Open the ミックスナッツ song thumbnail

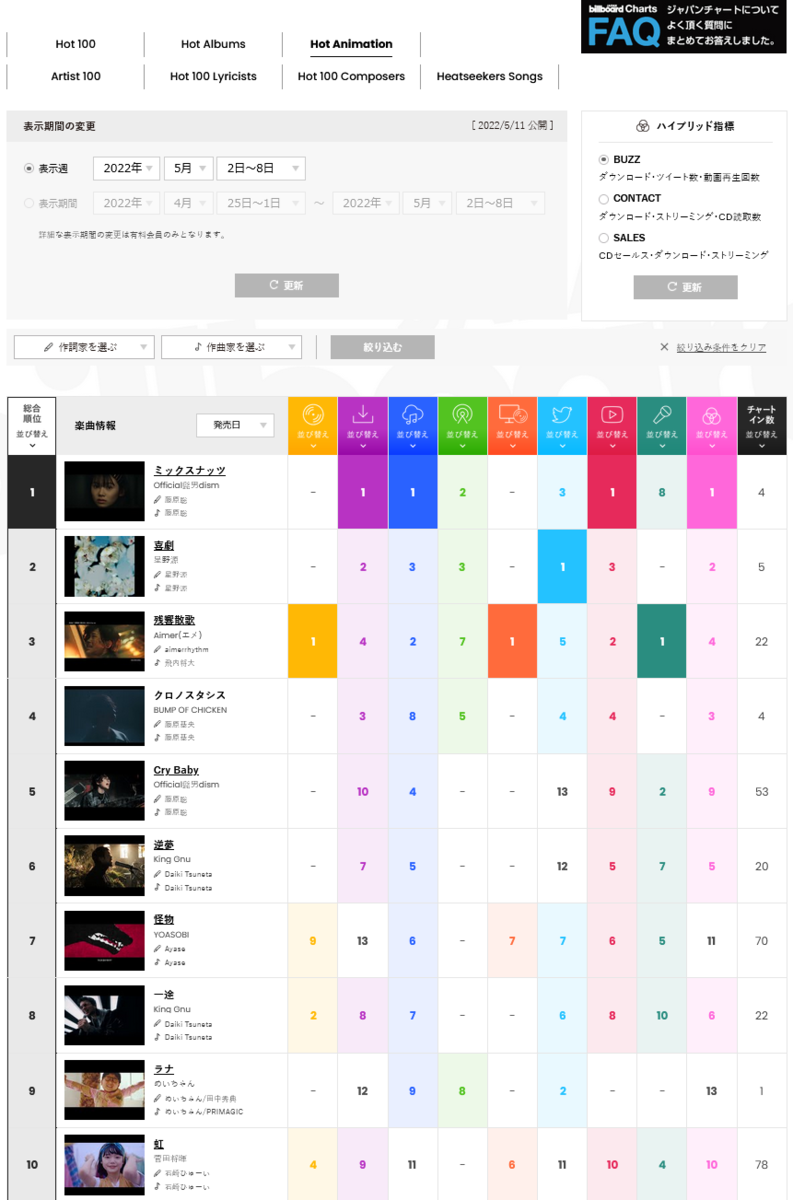105,490
